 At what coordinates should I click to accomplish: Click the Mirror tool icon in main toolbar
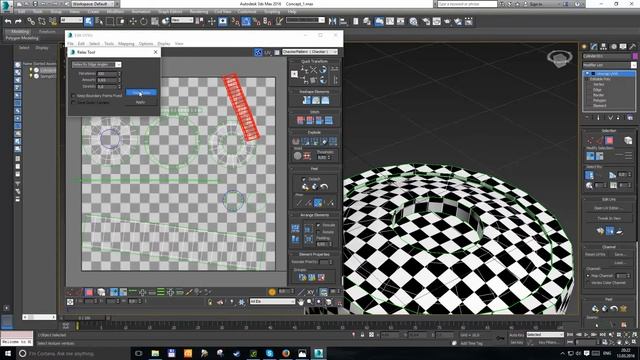(x=333, y=21)
